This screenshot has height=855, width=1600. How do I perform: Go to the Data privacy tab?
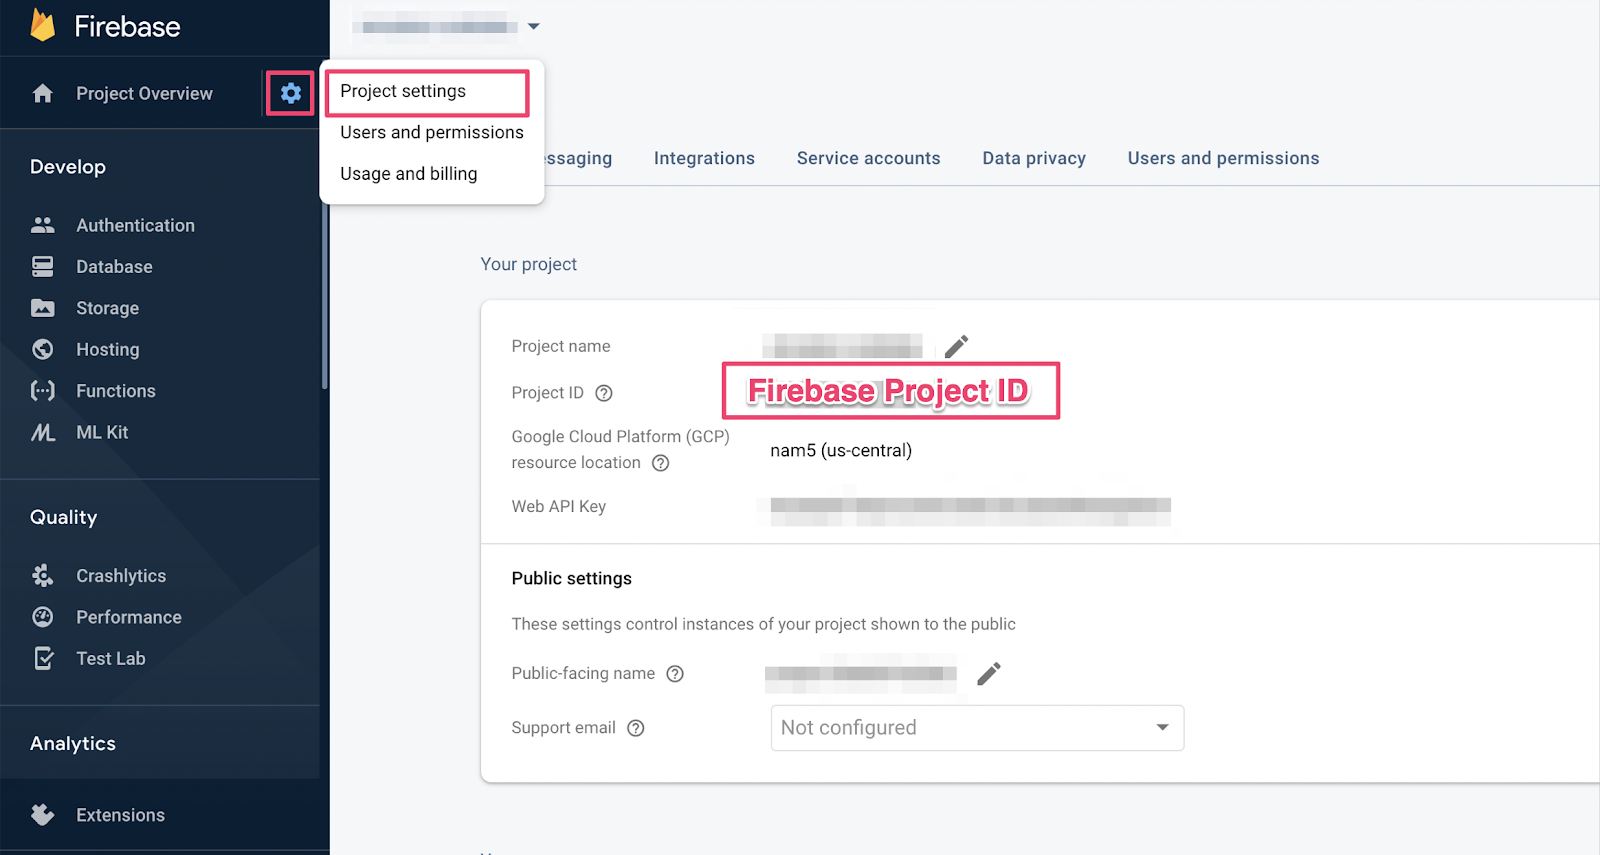coord(1033,158)
